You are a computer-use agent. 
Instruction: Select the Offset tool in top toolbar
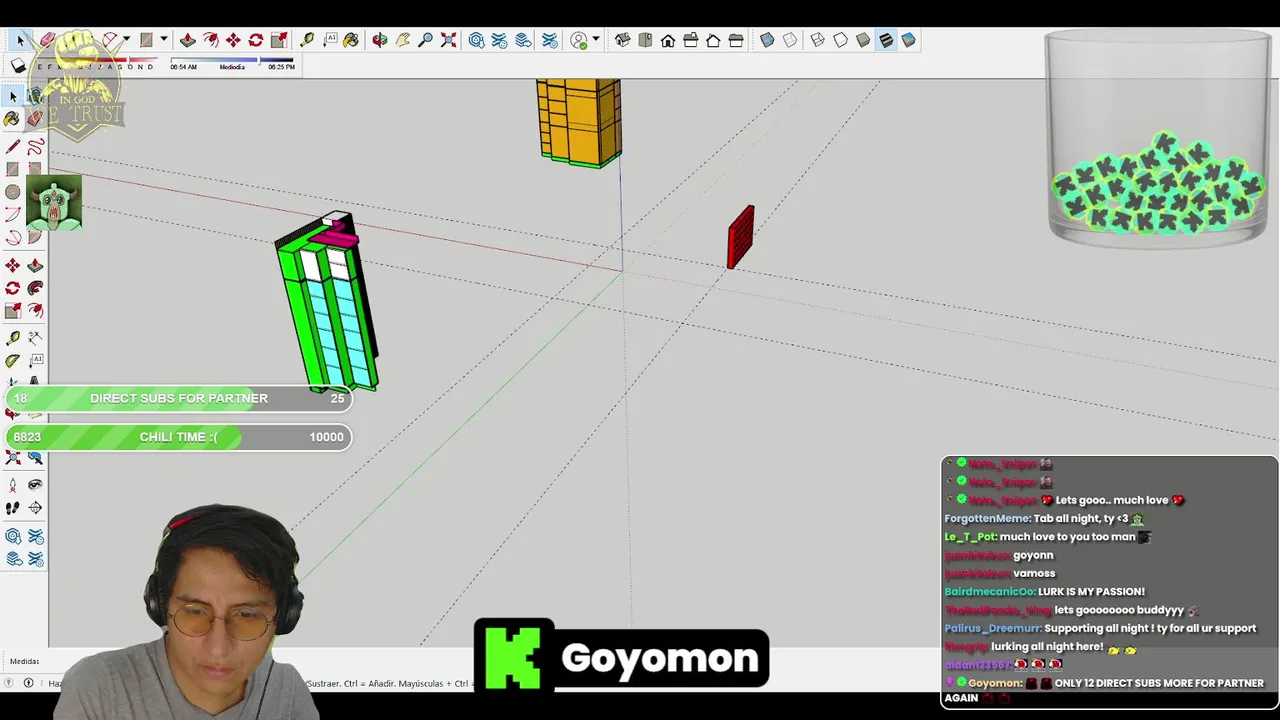coord(210,40)
